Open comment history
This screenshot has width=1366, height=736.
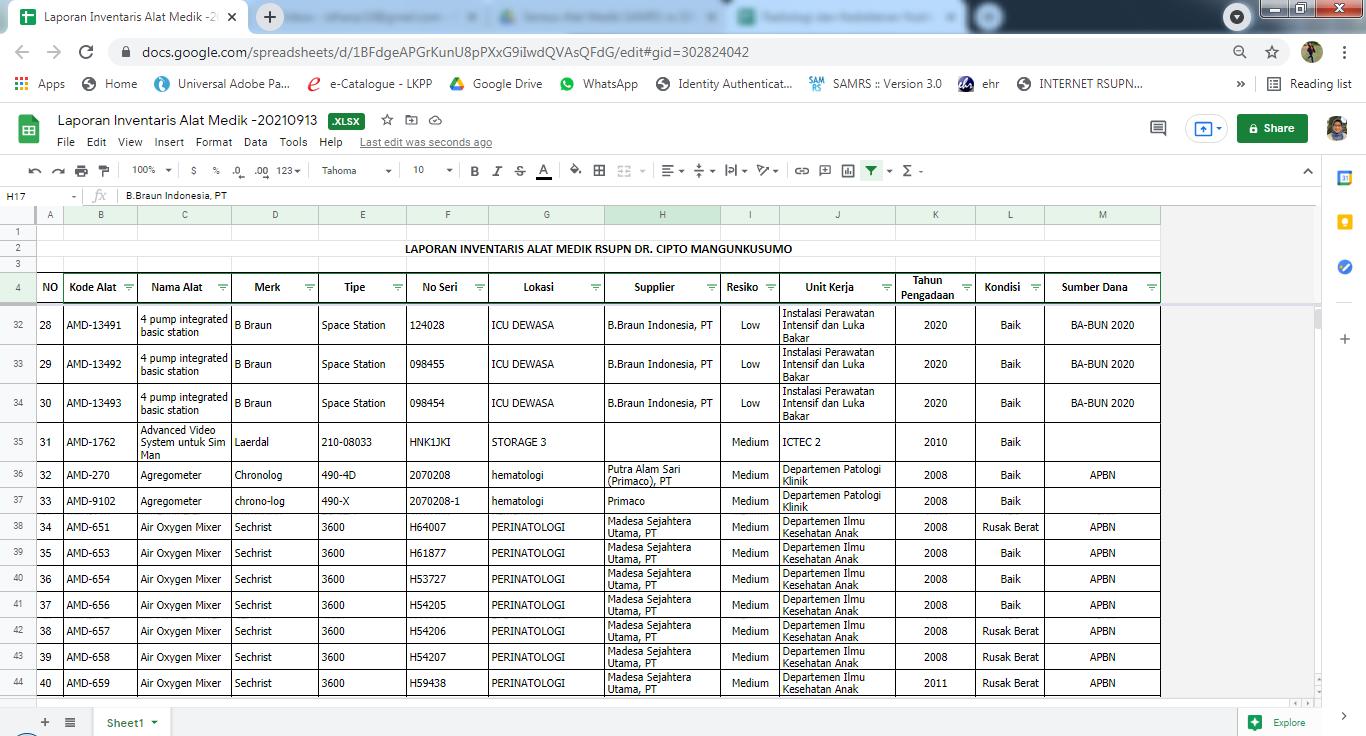tap(1158, 128)
